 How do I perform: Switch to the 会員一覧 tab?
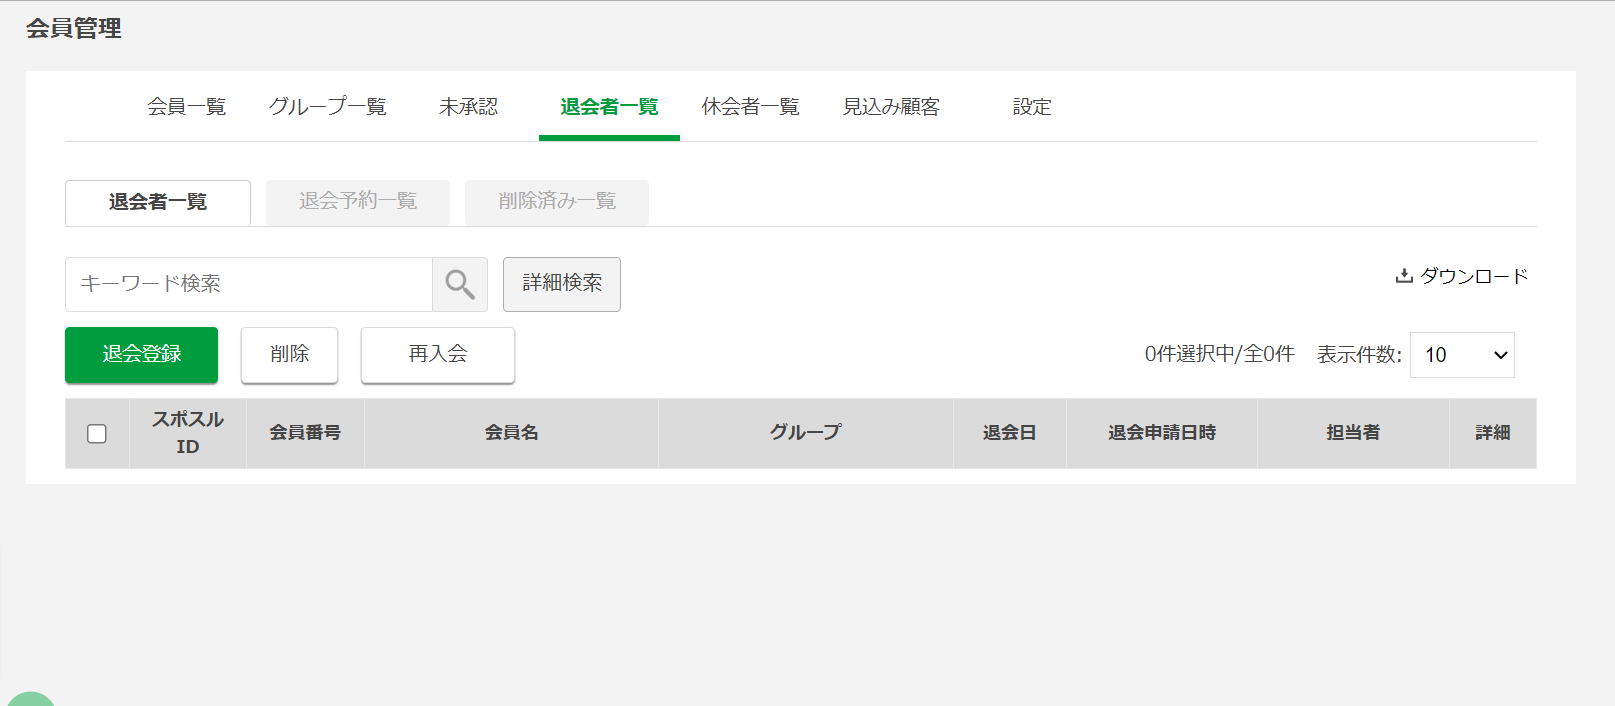pos(187,107)
